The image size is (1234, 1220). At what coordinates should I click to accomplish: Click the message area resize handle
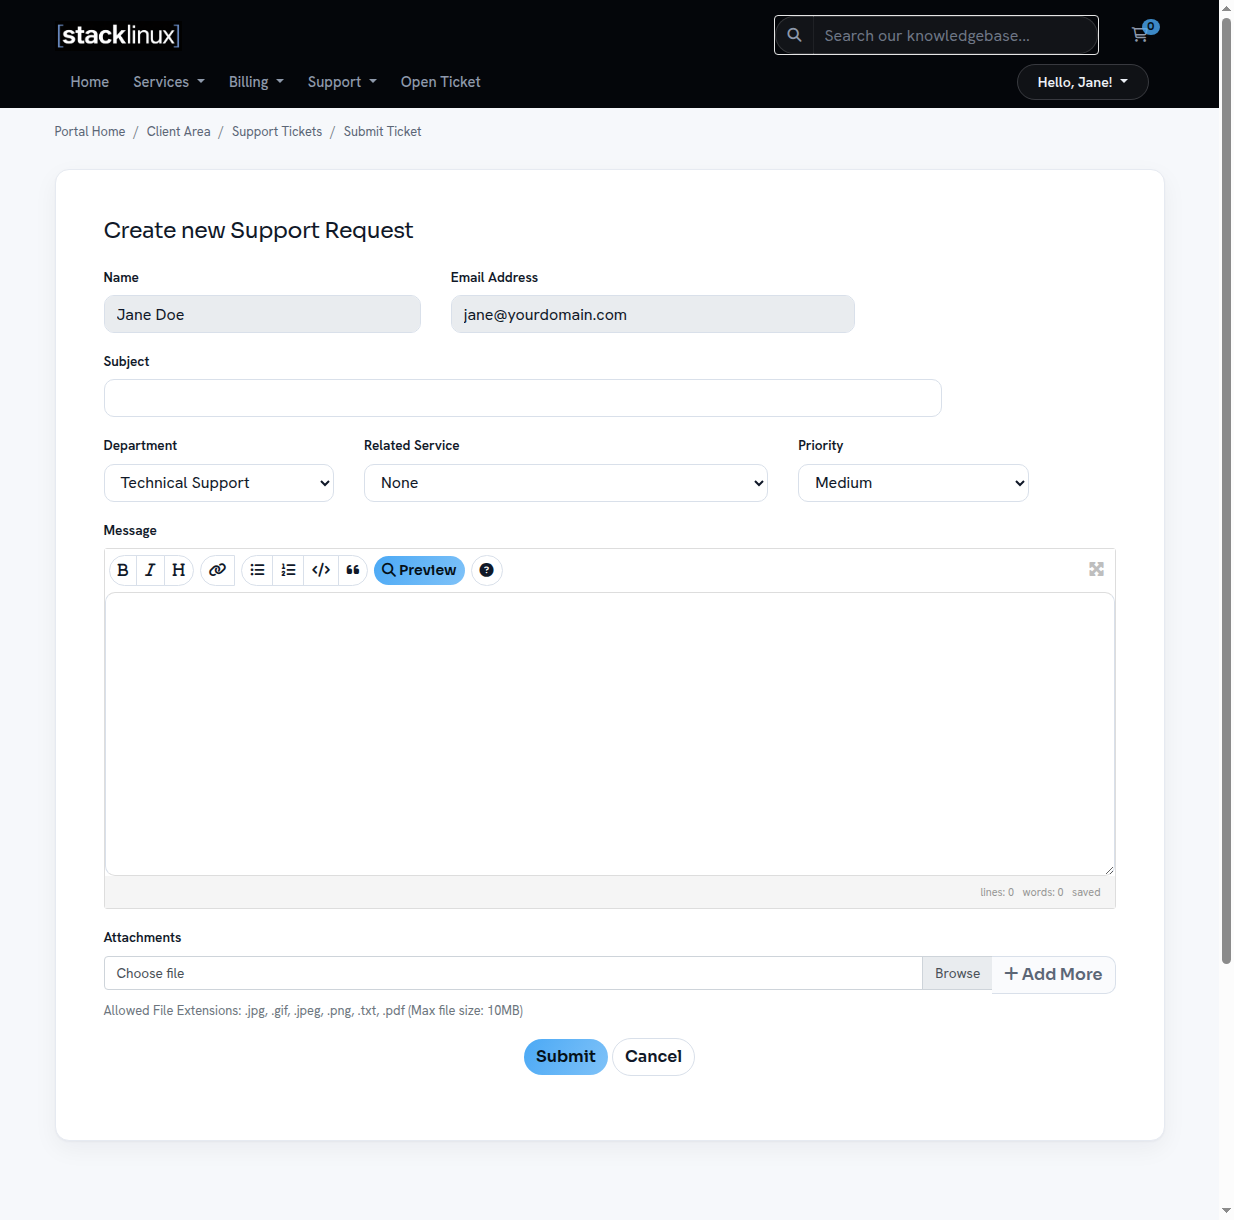[x=1109, y=870]
